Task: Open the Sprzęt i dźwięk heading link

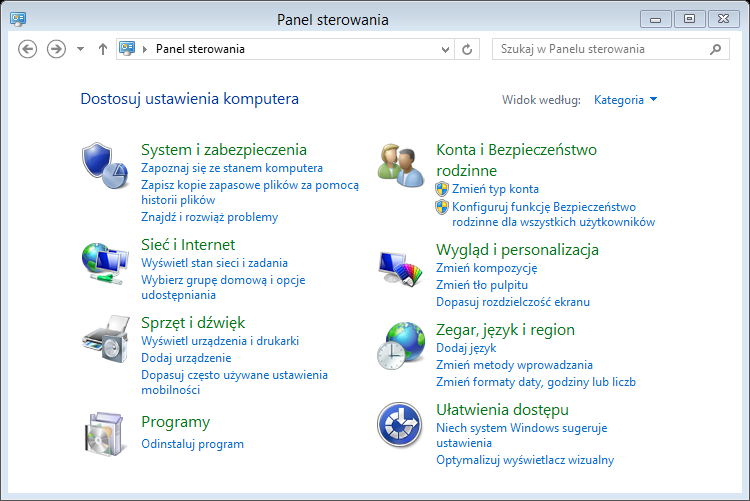Action: [x=193, y=323]
